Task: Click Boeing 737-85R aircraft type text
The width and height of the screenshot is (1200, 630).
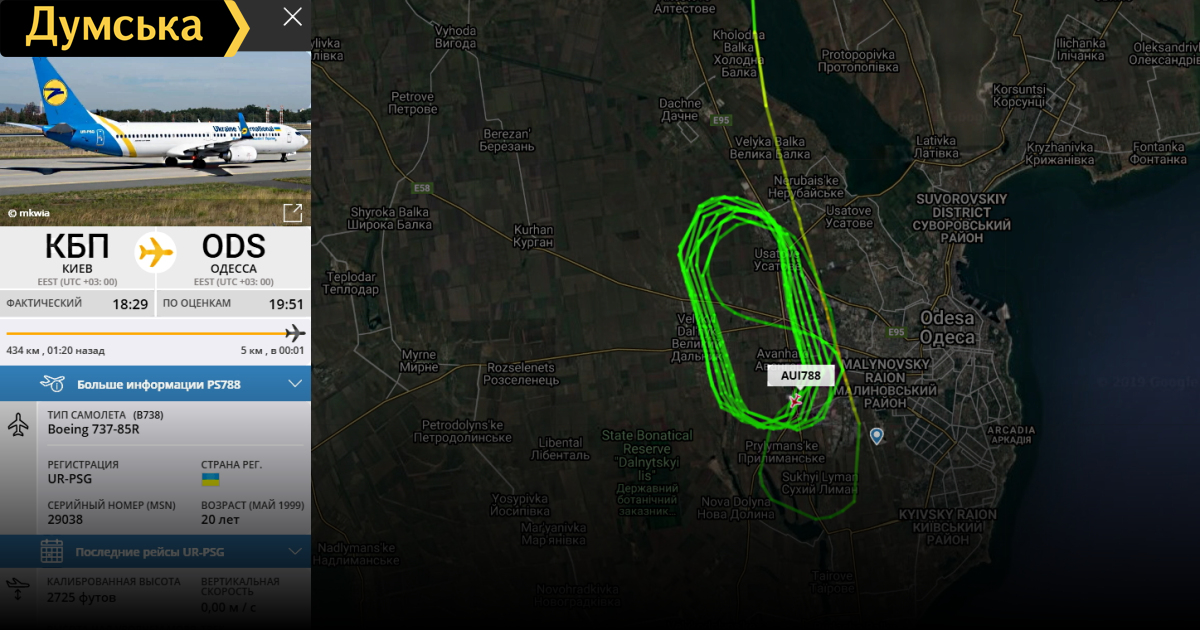Action: pyautogui.click(x=94, y=429)
